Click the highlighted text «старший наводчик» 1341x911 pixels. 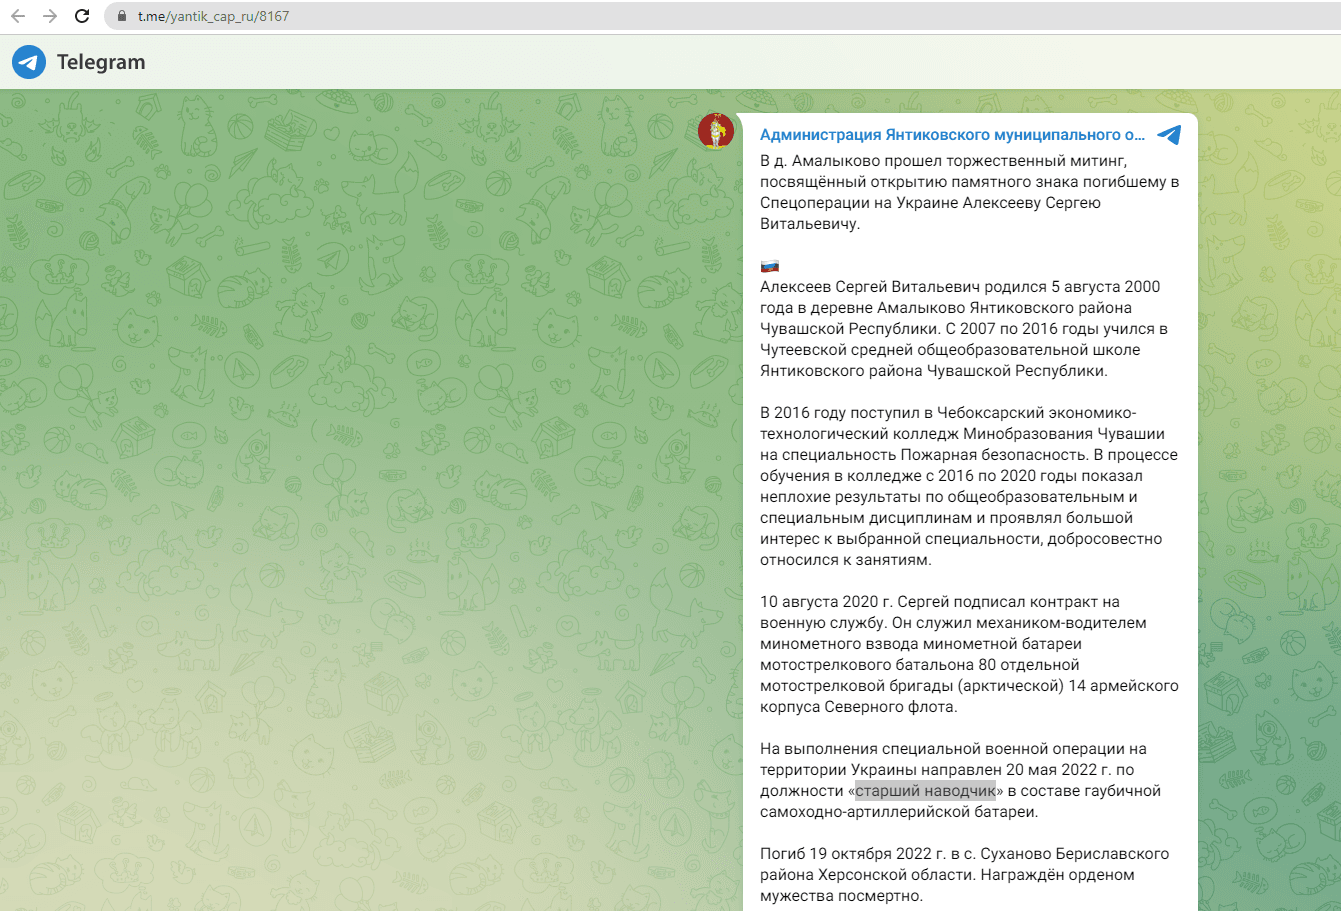(925, 791)
